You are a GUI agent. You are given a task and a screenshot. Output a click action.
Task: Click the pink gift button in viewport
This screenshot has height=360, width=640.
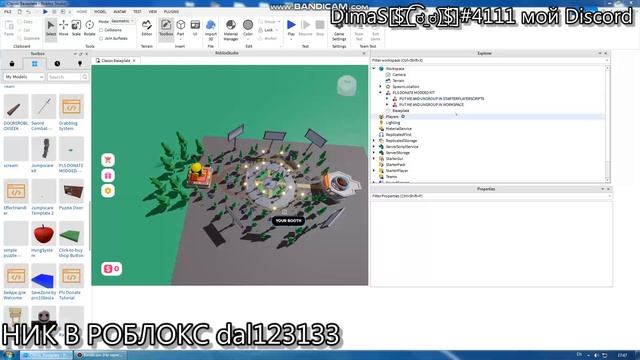(108, 176)
